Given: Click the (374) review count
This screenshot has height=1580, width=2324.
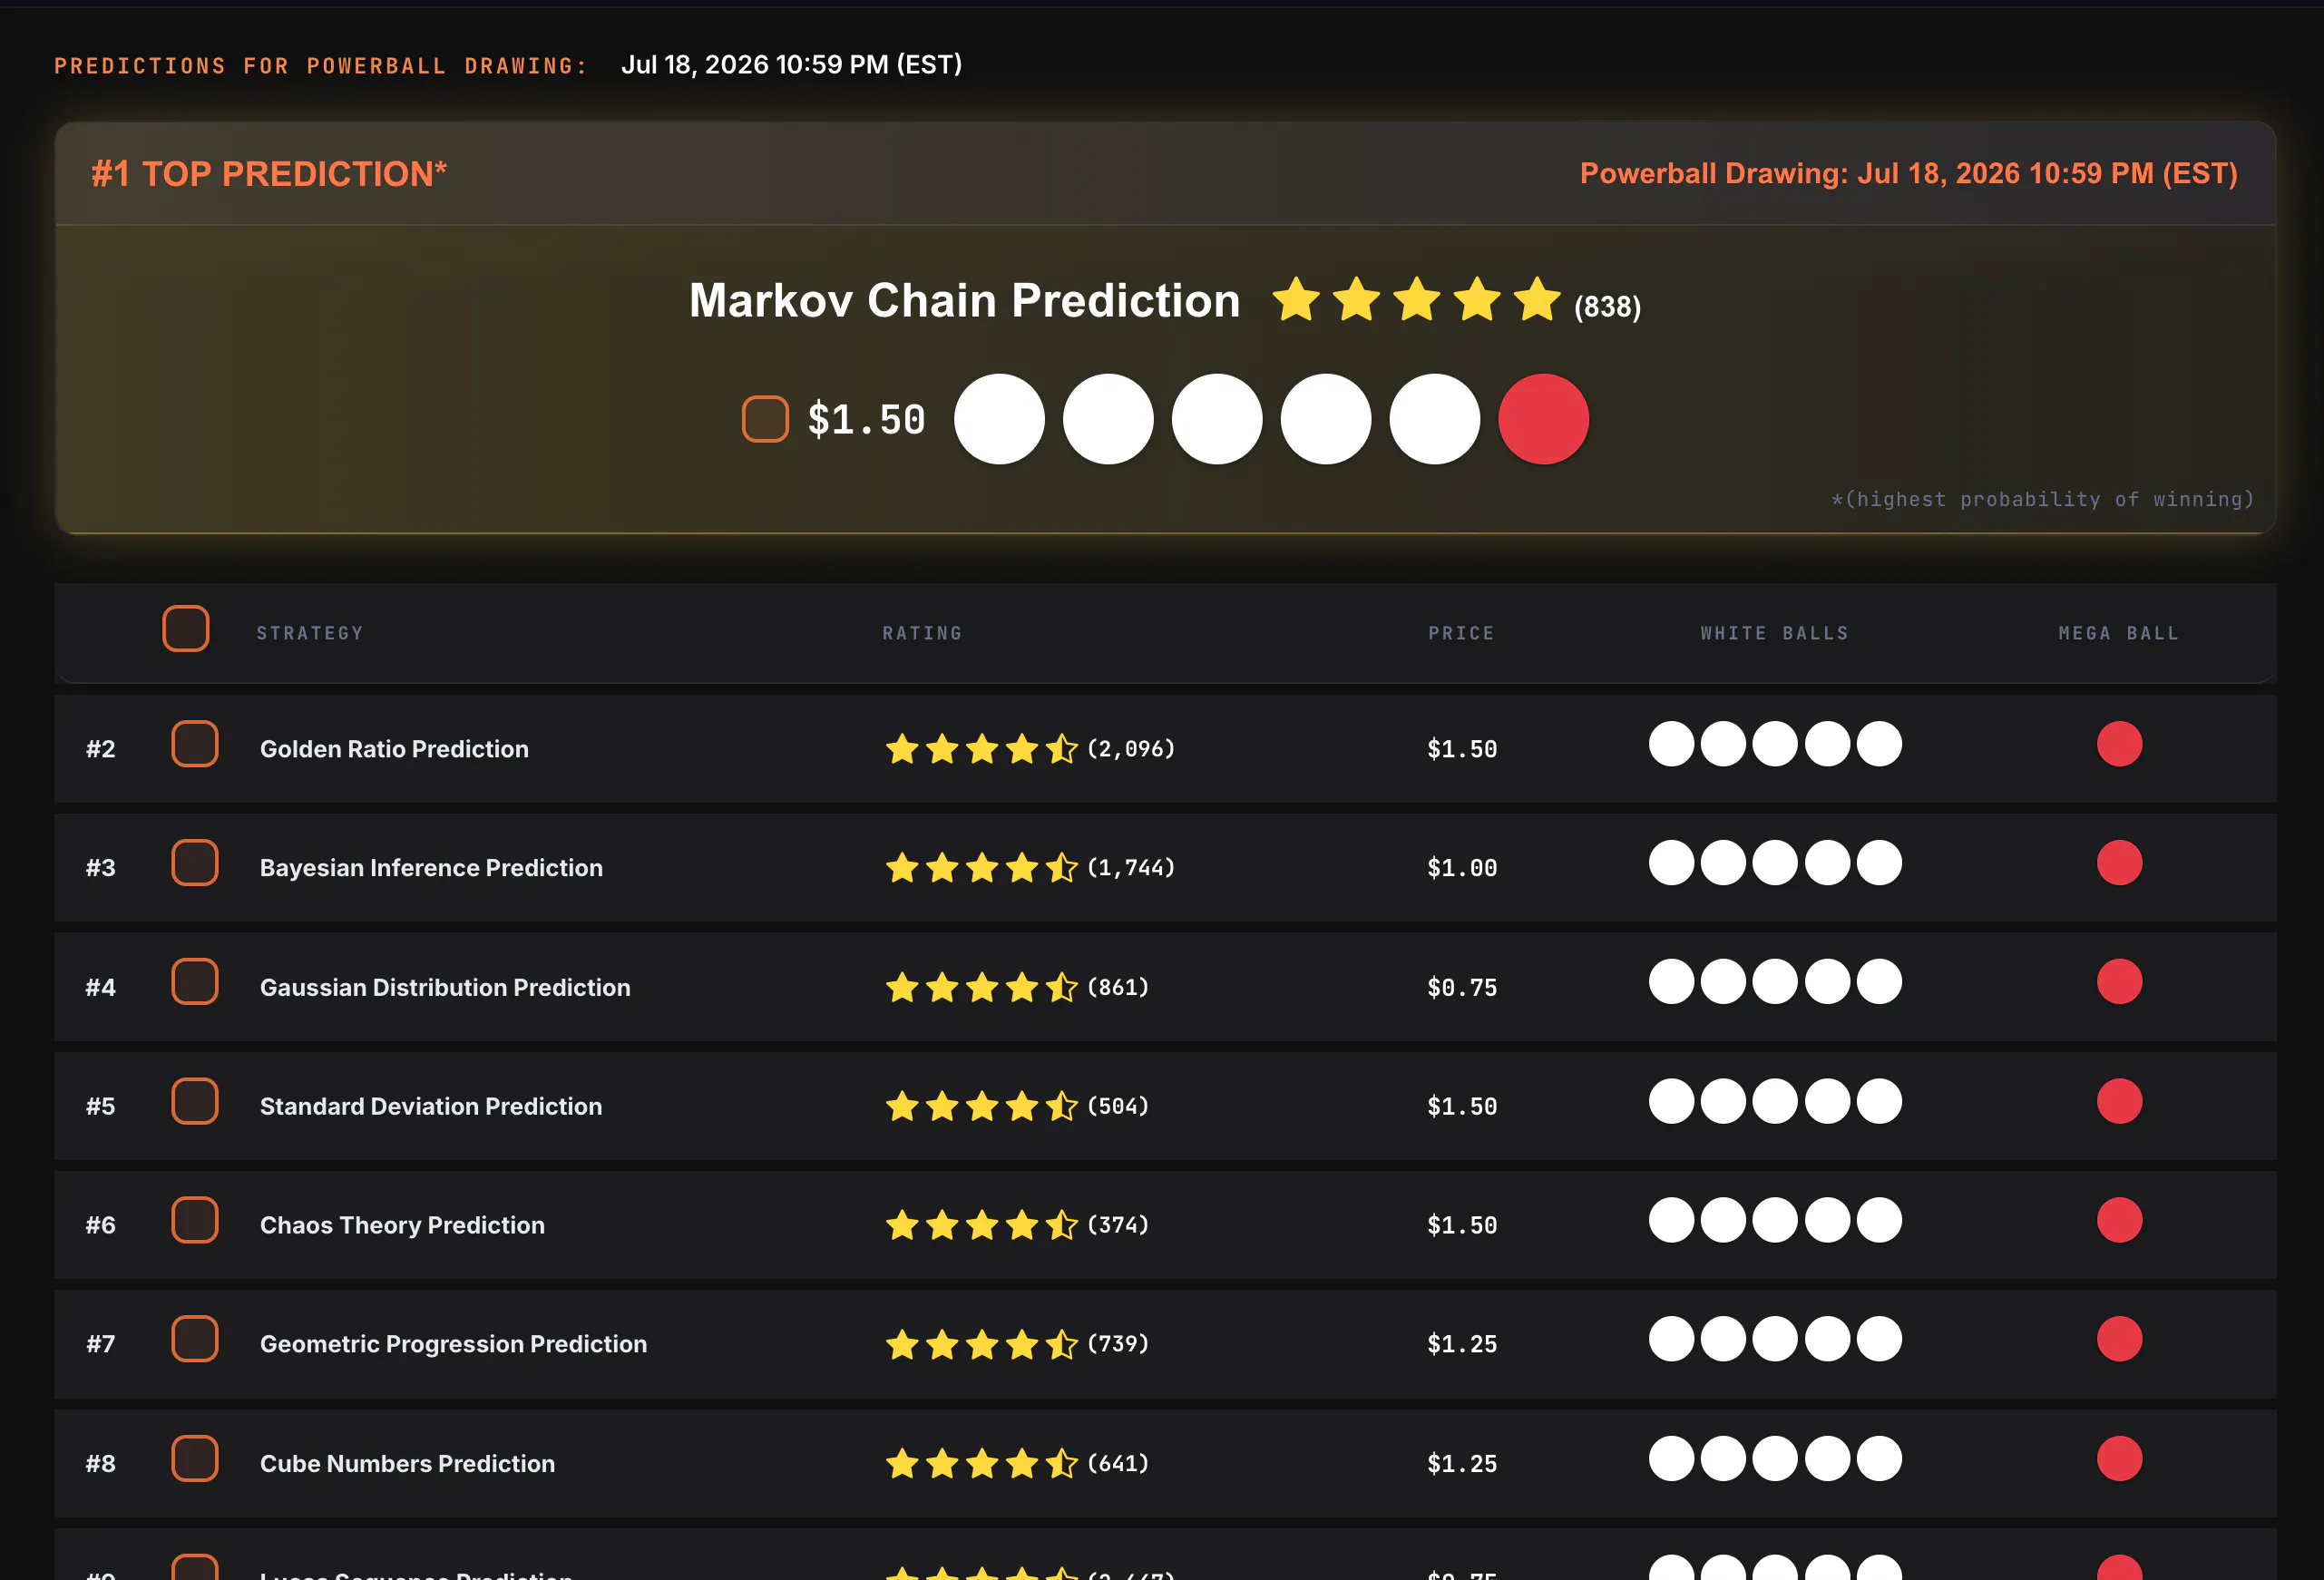Looking at the screenshot, I should [x=1118, y=1225].
